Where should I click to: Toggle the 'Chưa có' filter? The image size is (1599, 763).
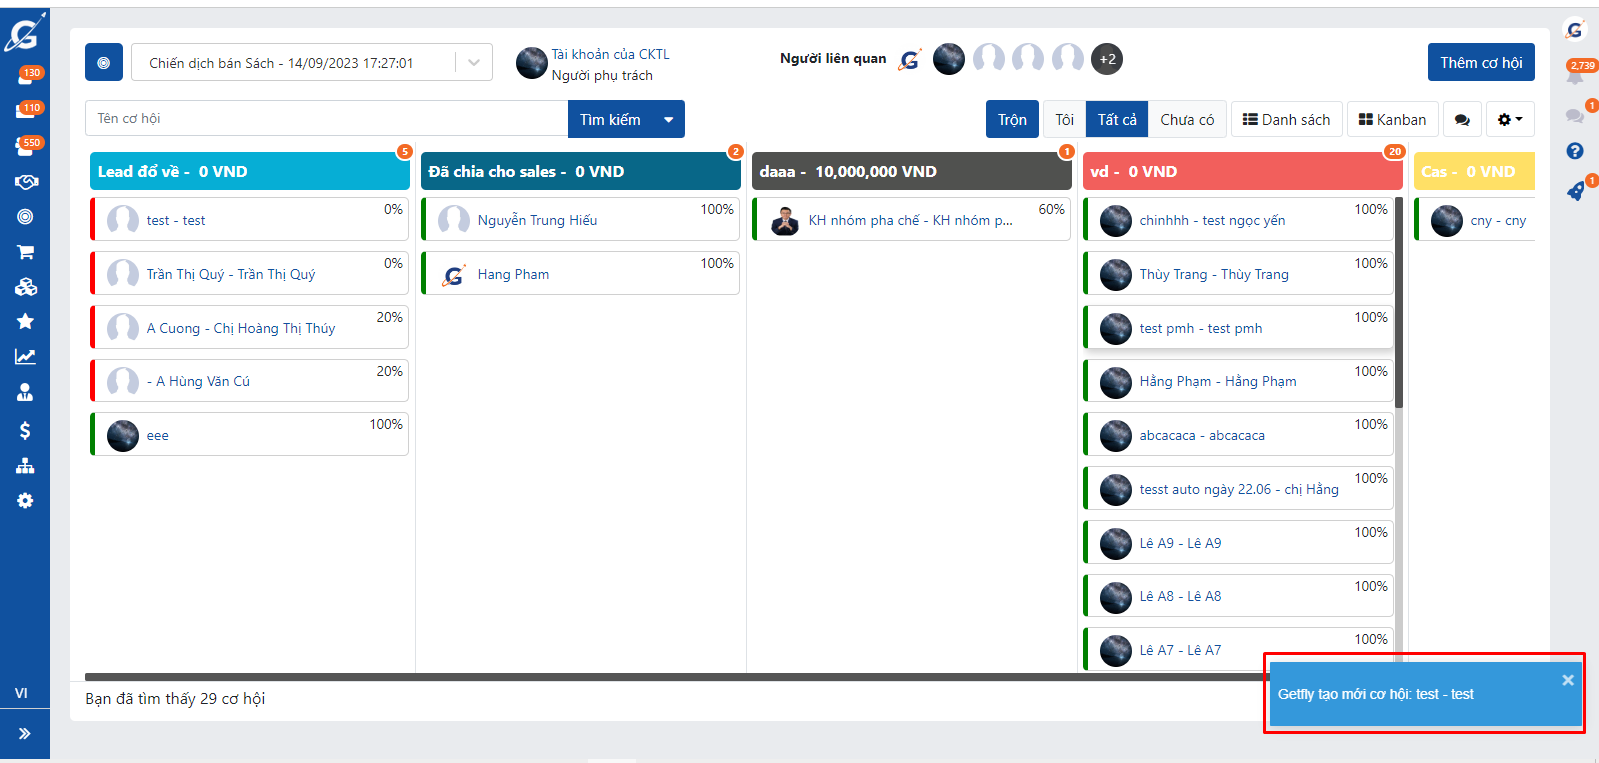[1187, 120]
